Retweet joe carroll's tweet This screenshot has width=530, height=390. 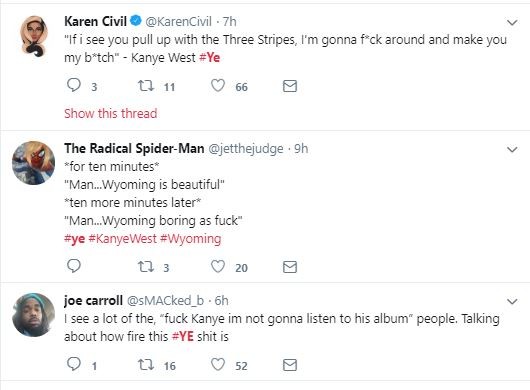(x=146, y=365)
